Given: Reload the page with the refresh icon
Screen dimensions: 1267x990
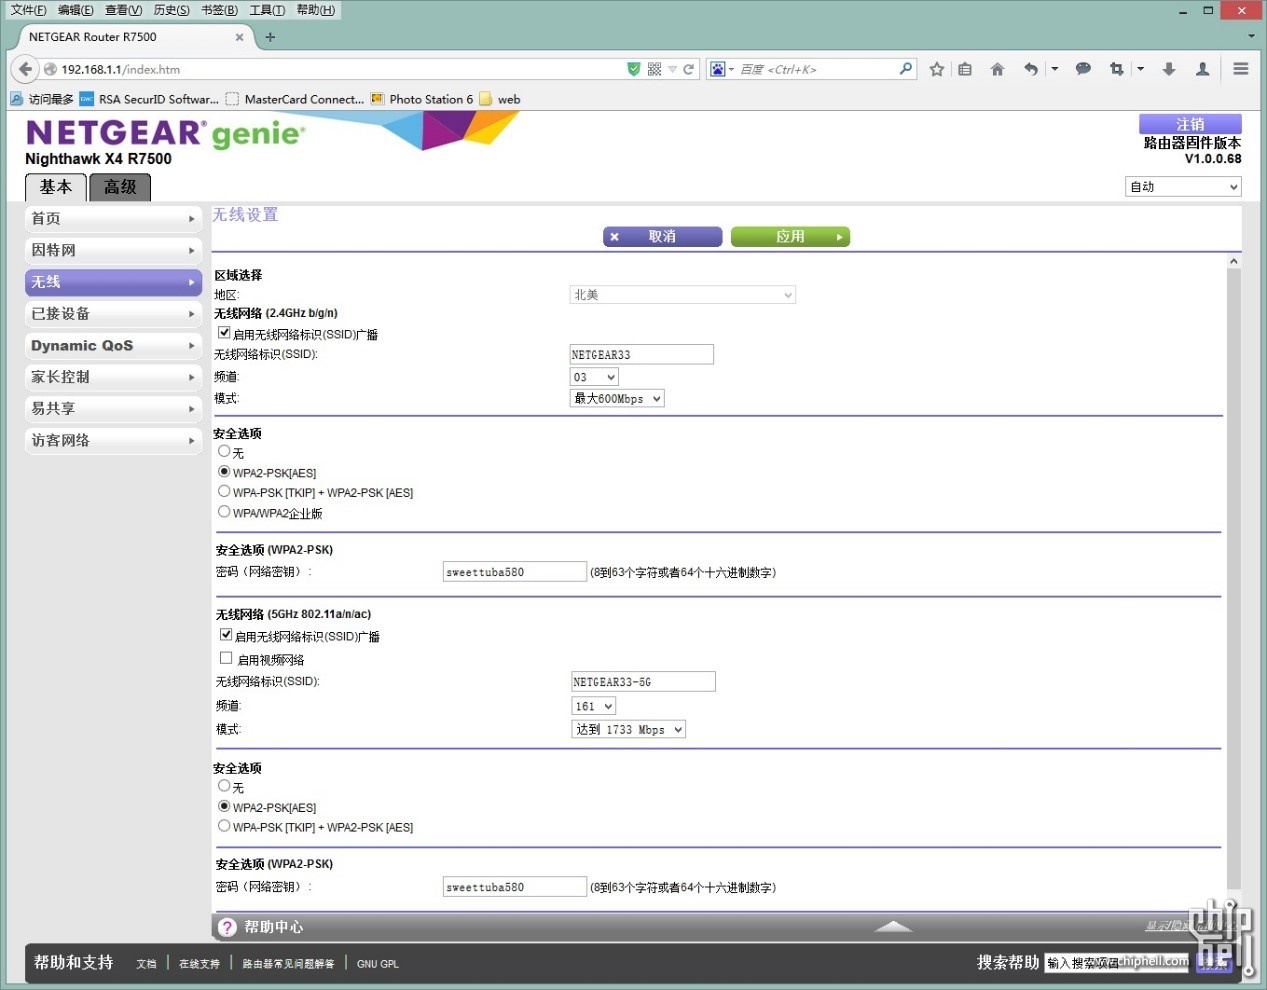Looking at the screenshot, I should (688, 69).
